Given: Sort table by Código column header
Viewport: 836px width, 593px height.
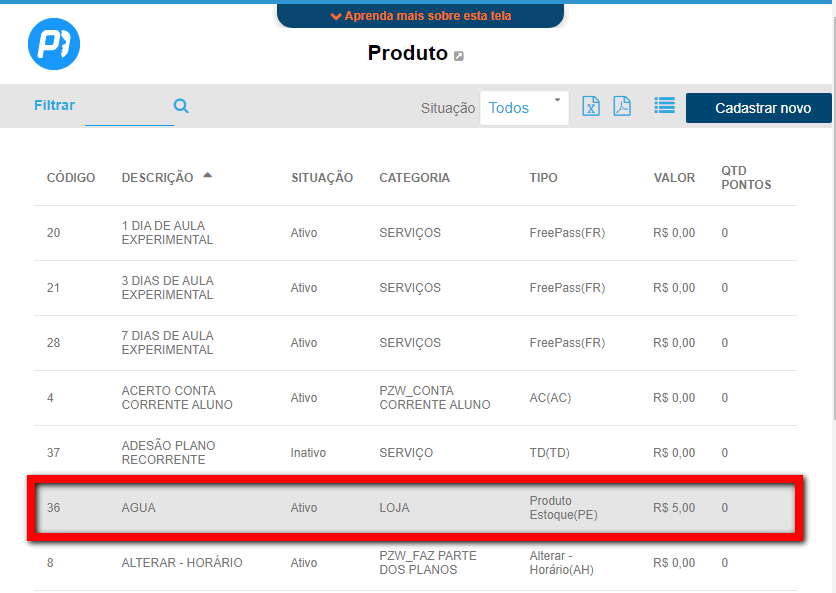Looking at the screenshot, I should point(71,178).
